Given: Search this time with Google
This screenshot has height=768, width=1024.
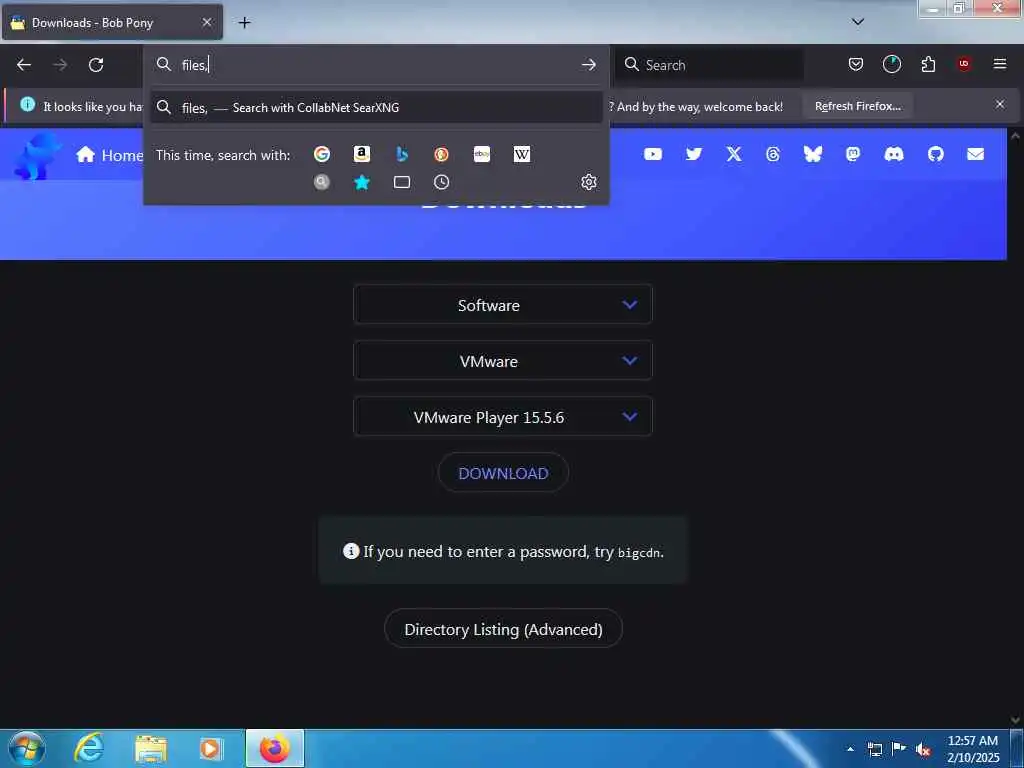Looking at the screenshot, I should [321, 154].
